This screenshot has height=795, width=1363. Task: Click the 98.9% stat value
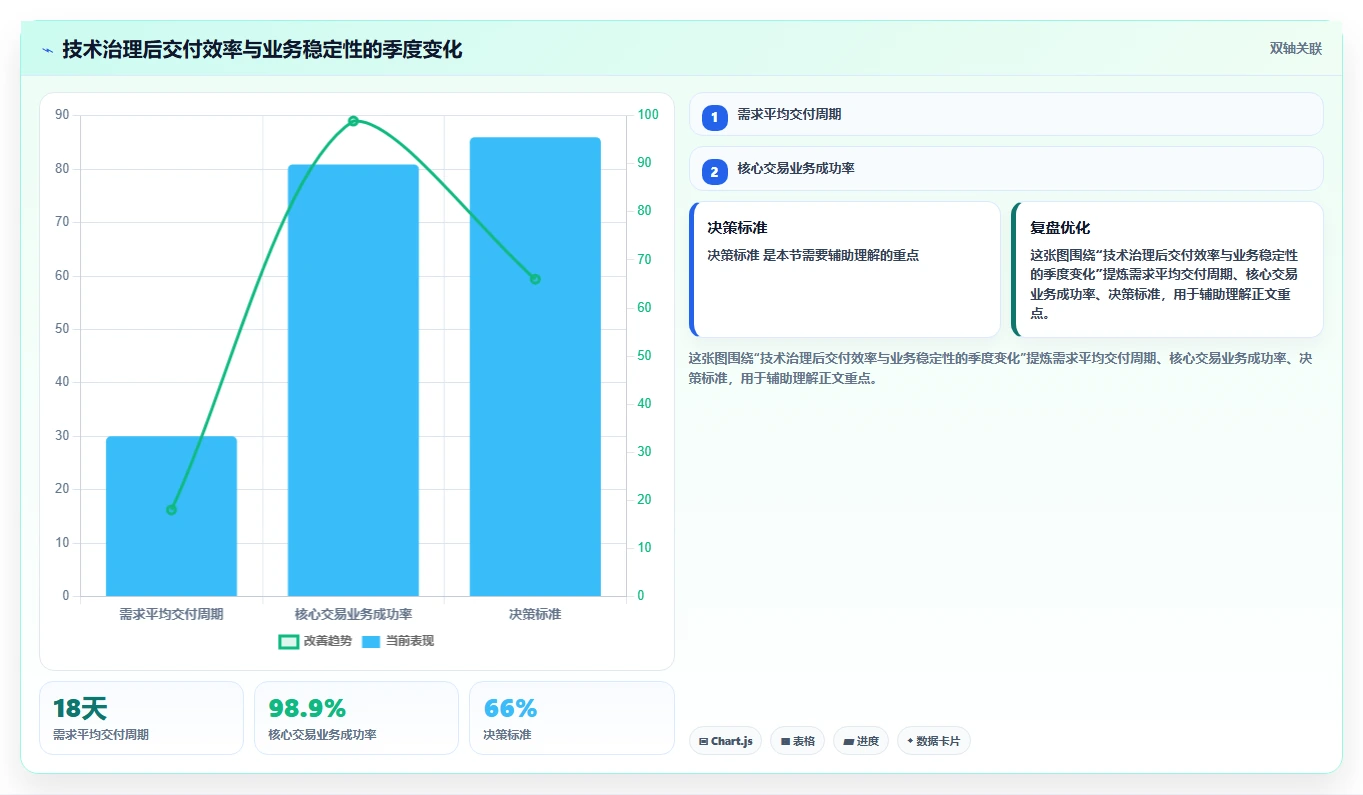pos(307,709)
